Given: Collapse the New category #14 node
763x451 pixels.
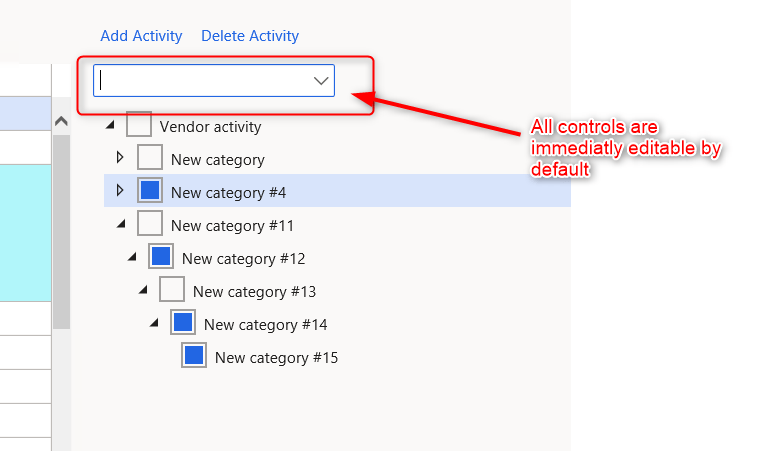Looking at the screenshot, I should point(154,324).
